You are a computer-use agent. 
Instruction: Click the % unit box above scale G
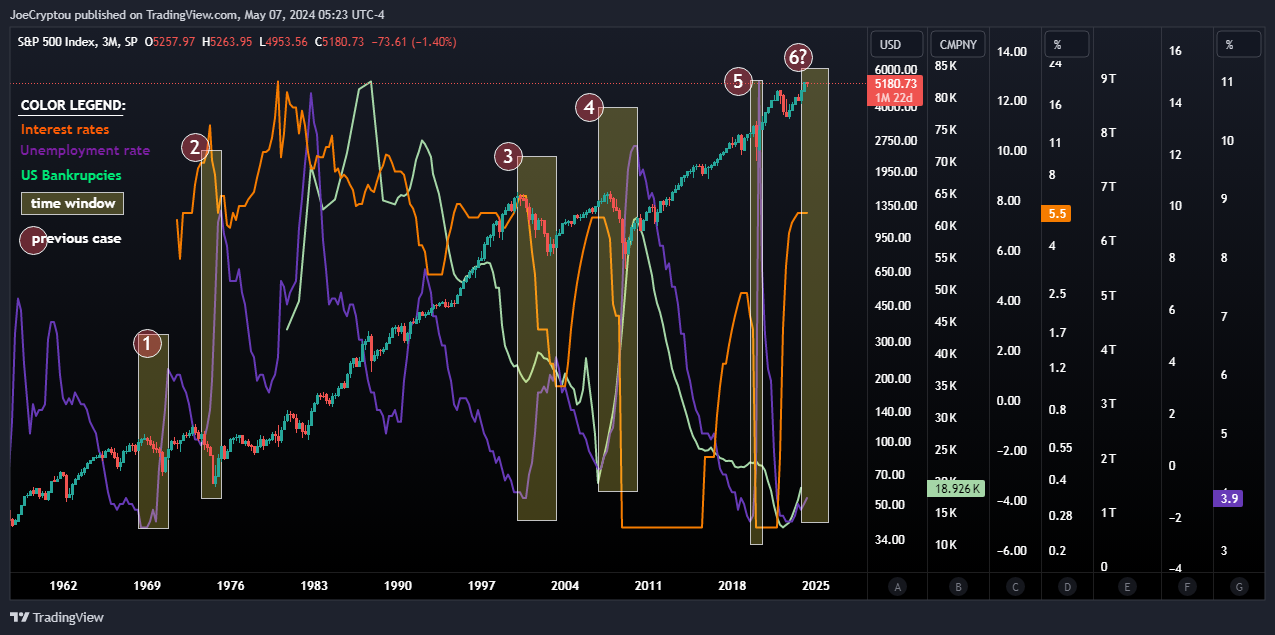1240,44
